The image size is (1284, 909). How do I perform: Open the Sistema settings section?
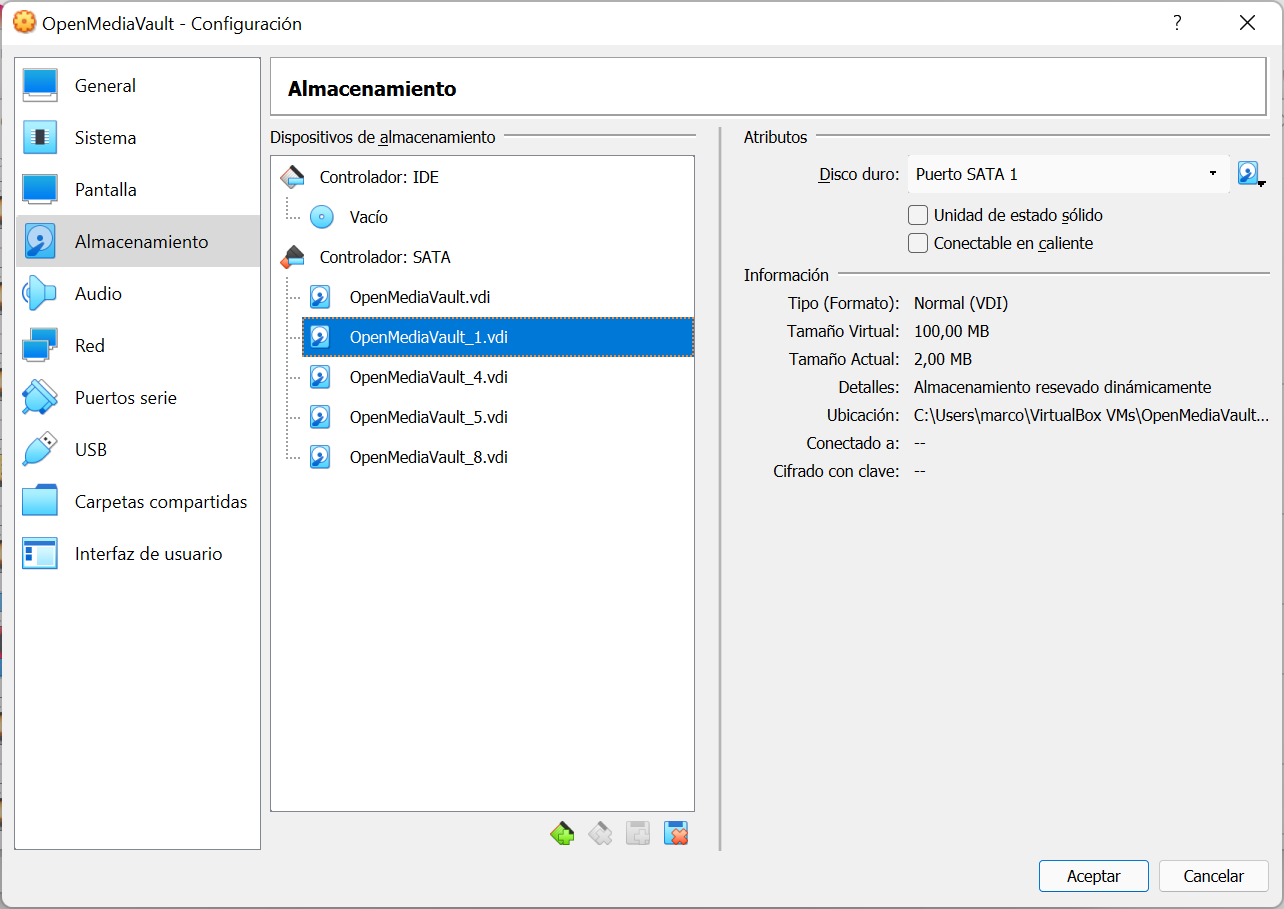(x=105, y=138)
